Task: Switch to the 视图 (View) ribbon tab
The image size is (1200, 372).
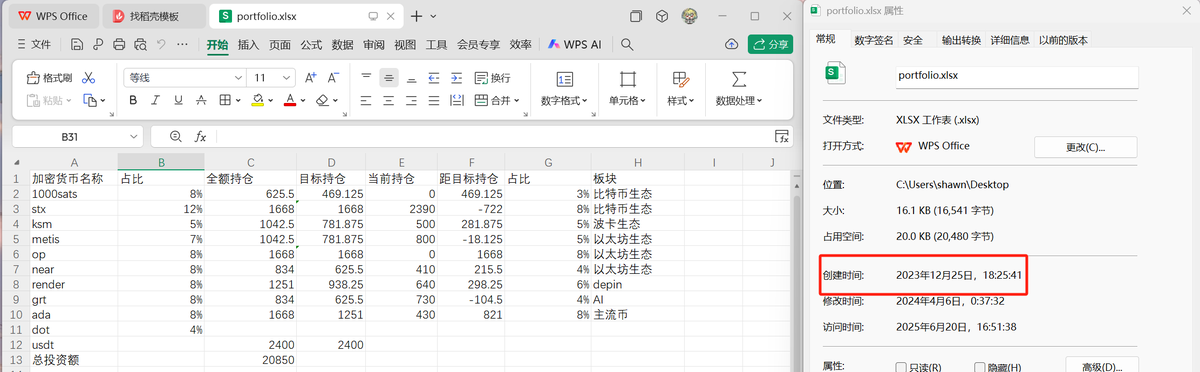Action: point(405,44)
